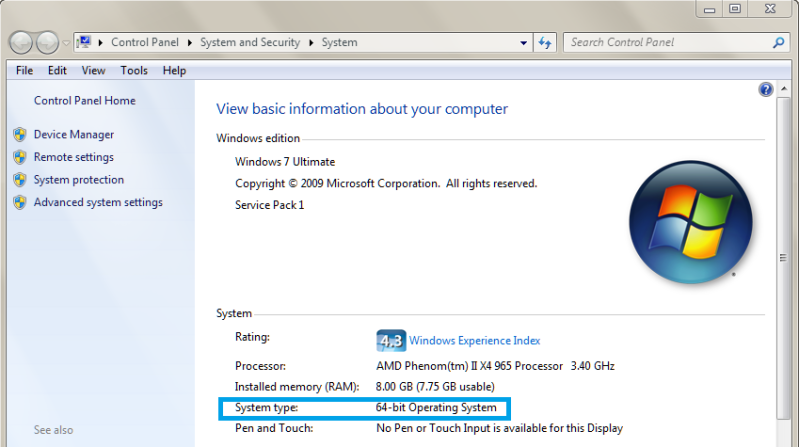The width and height of the screenshot is (799, 447).
Task: Click the System breadcrumb item
Action: pyautogui.click(x=339, y=42)
